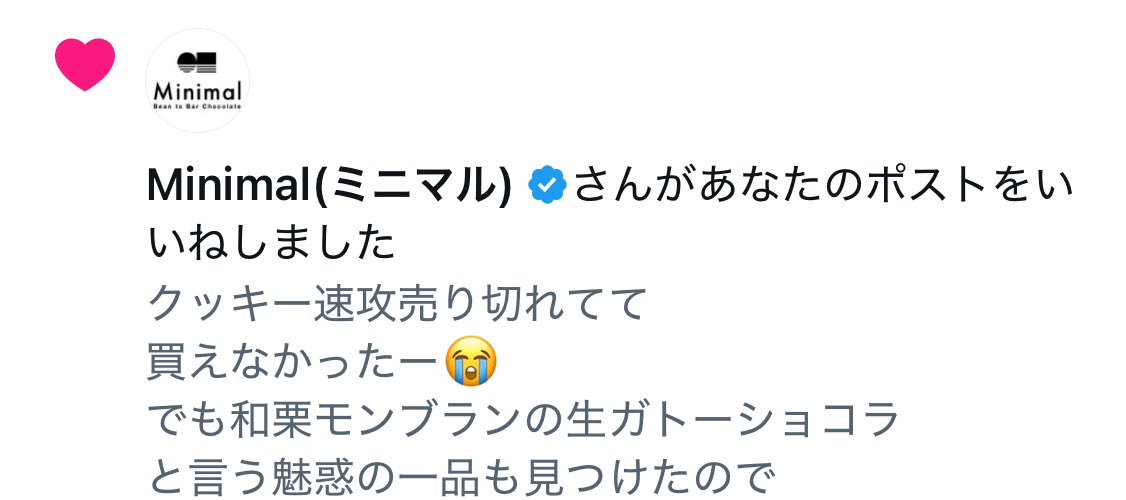
Task: Click the word あなた in the notification
Action: tap(760, 185)
